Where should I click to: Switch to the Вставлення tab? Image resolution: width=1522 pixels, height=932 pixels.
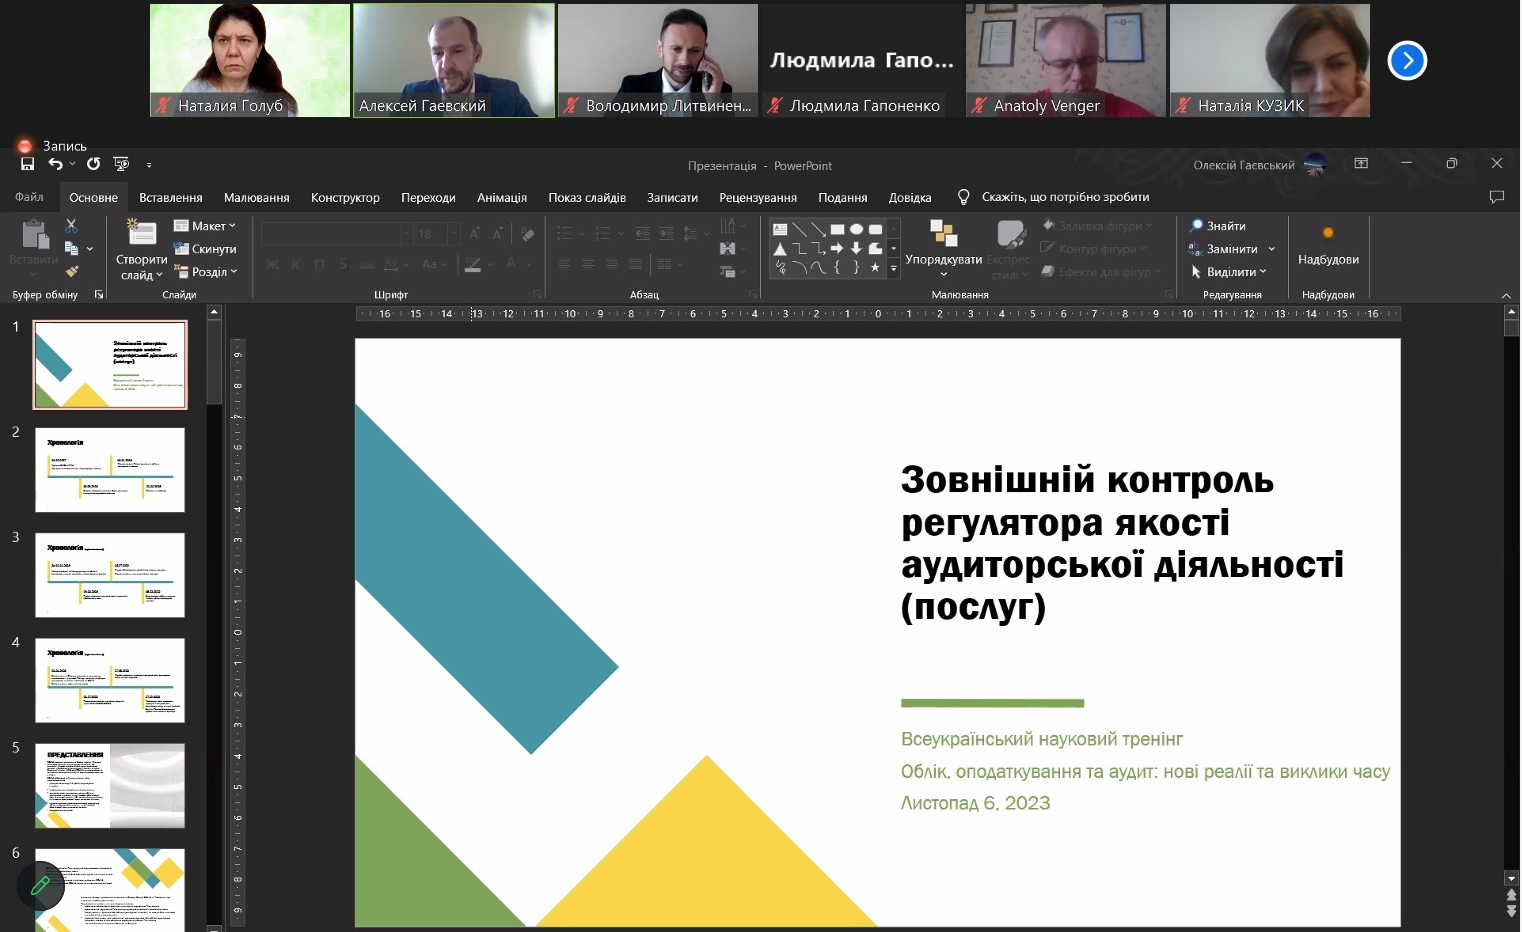pyautogui.click(x=170, y=198)
